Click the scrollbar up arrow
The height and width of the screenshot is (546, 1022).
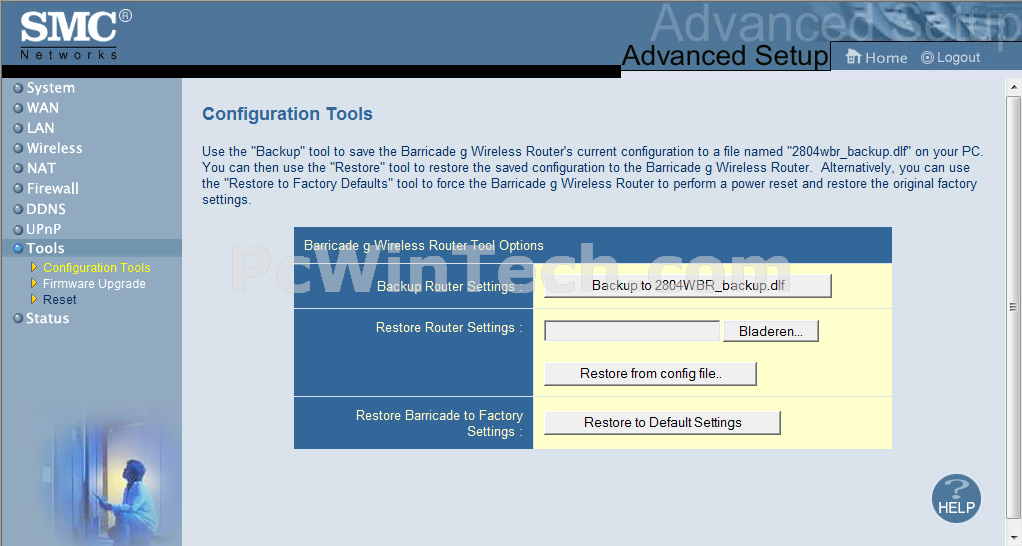[1014, 87]
